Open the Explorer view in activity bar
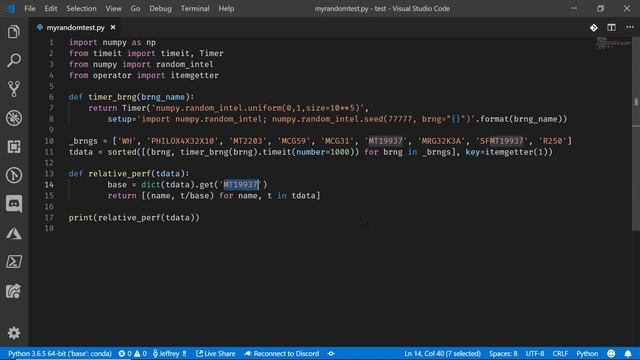This screenshot has width=640, height=360. pos(14,32)
